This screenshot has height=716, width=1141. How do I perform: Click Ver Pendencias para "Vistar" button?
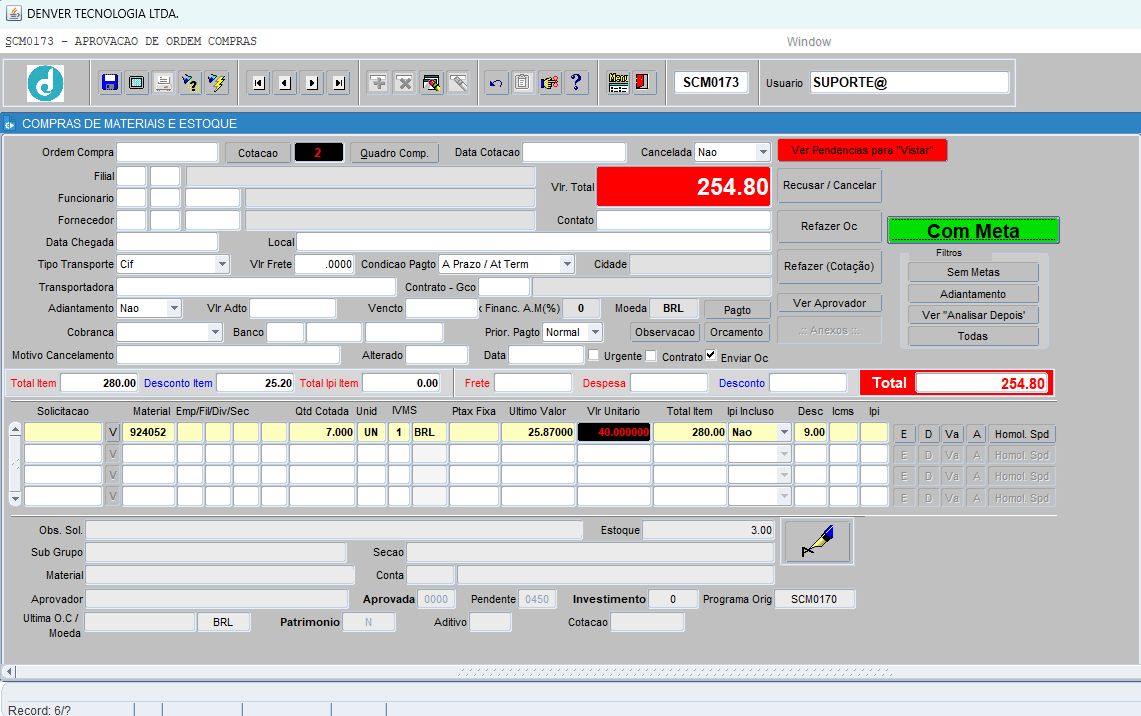pos(862,151)
